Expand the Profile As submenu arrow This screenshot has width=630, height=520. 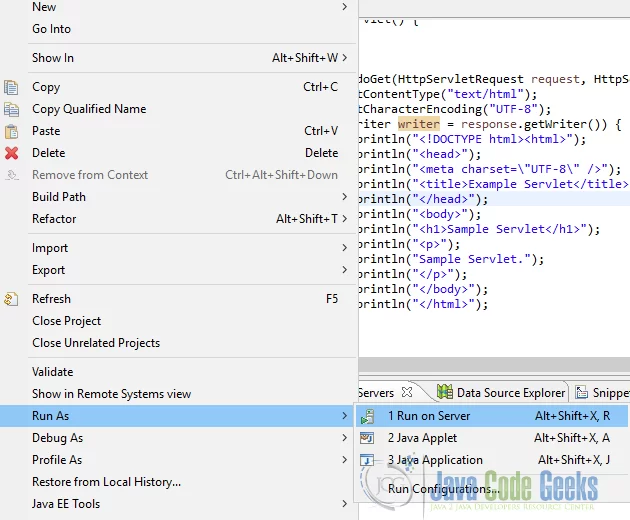click(x=344, y=459)
